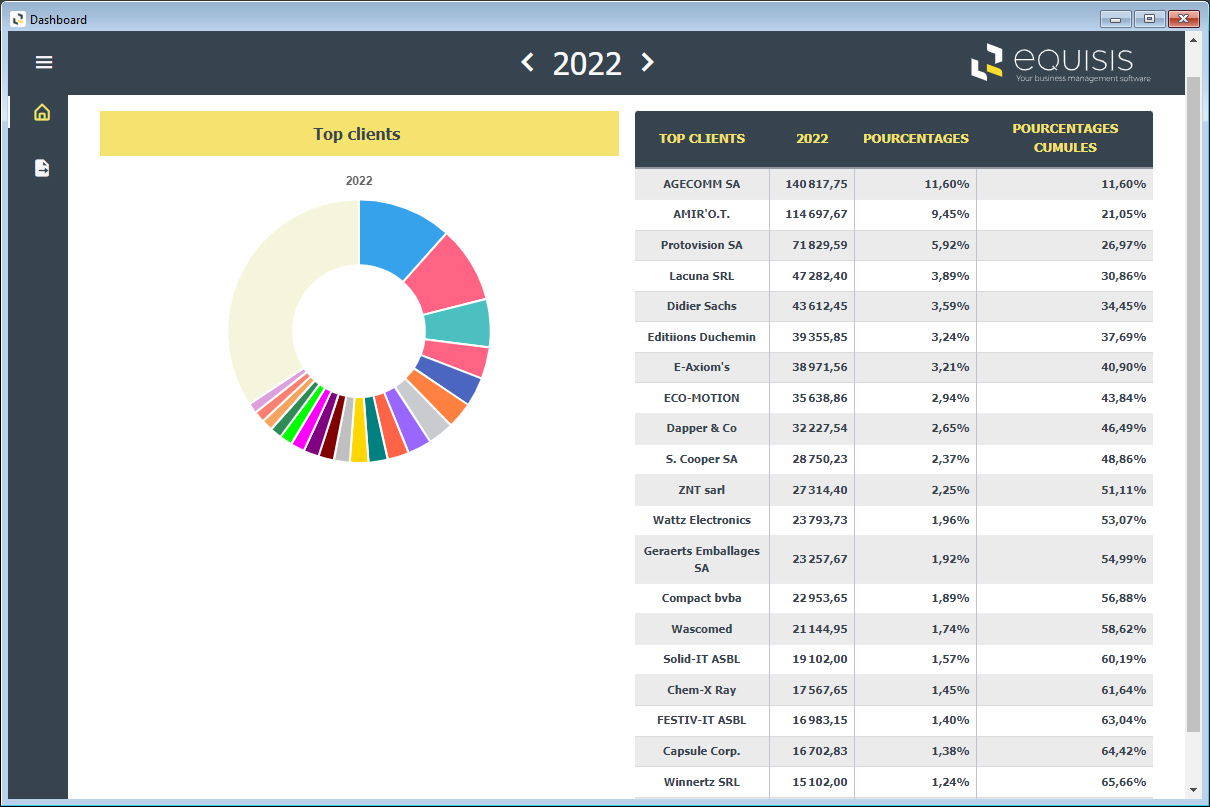Select Geraerts Emballages SA client cell
Image resolution: width=1210 pixels, height=807 pixels.
click(702, 560)
